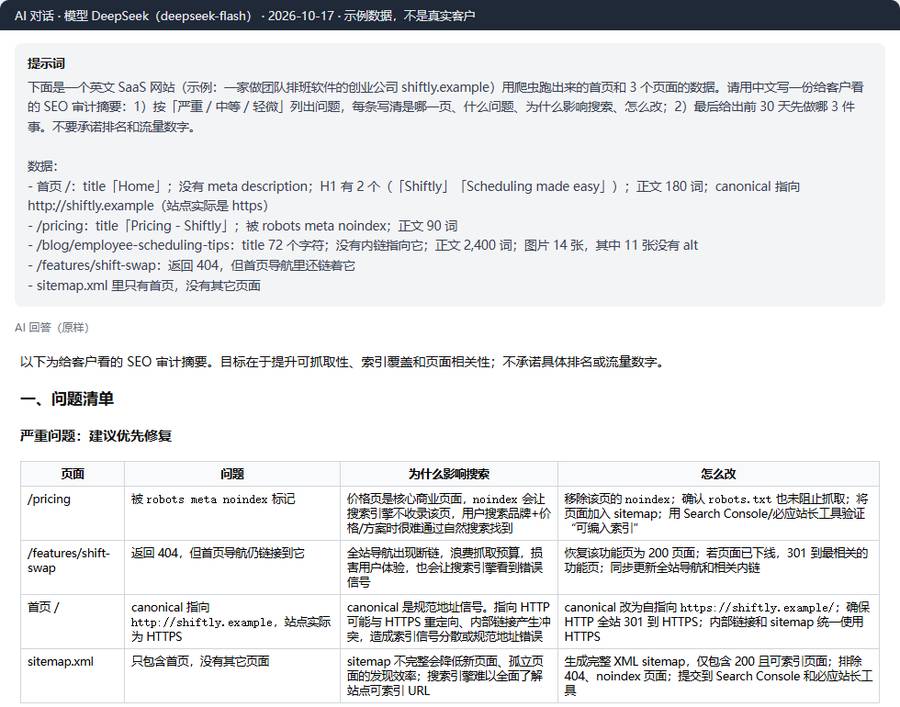Image resolution: width=900 pixels, height=707 pixels.
Task: Click the '数据:' label in prompt
Action: (x=42, y=166)
